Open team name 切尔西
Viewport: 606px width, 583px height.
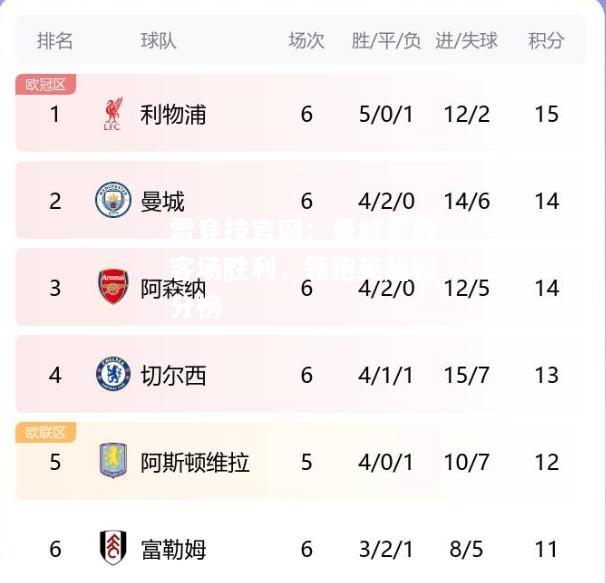[173, 375]
